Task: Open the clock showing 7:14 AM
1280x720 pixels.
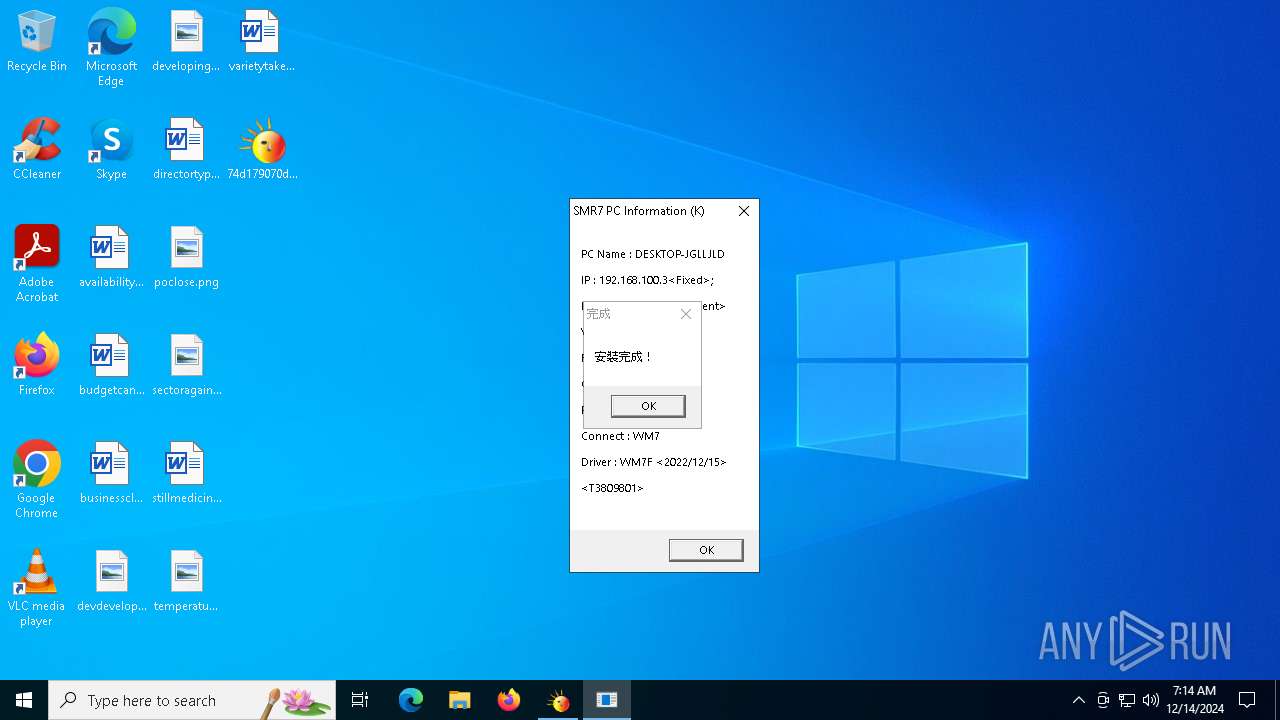Action: (x=1195, y=700)
